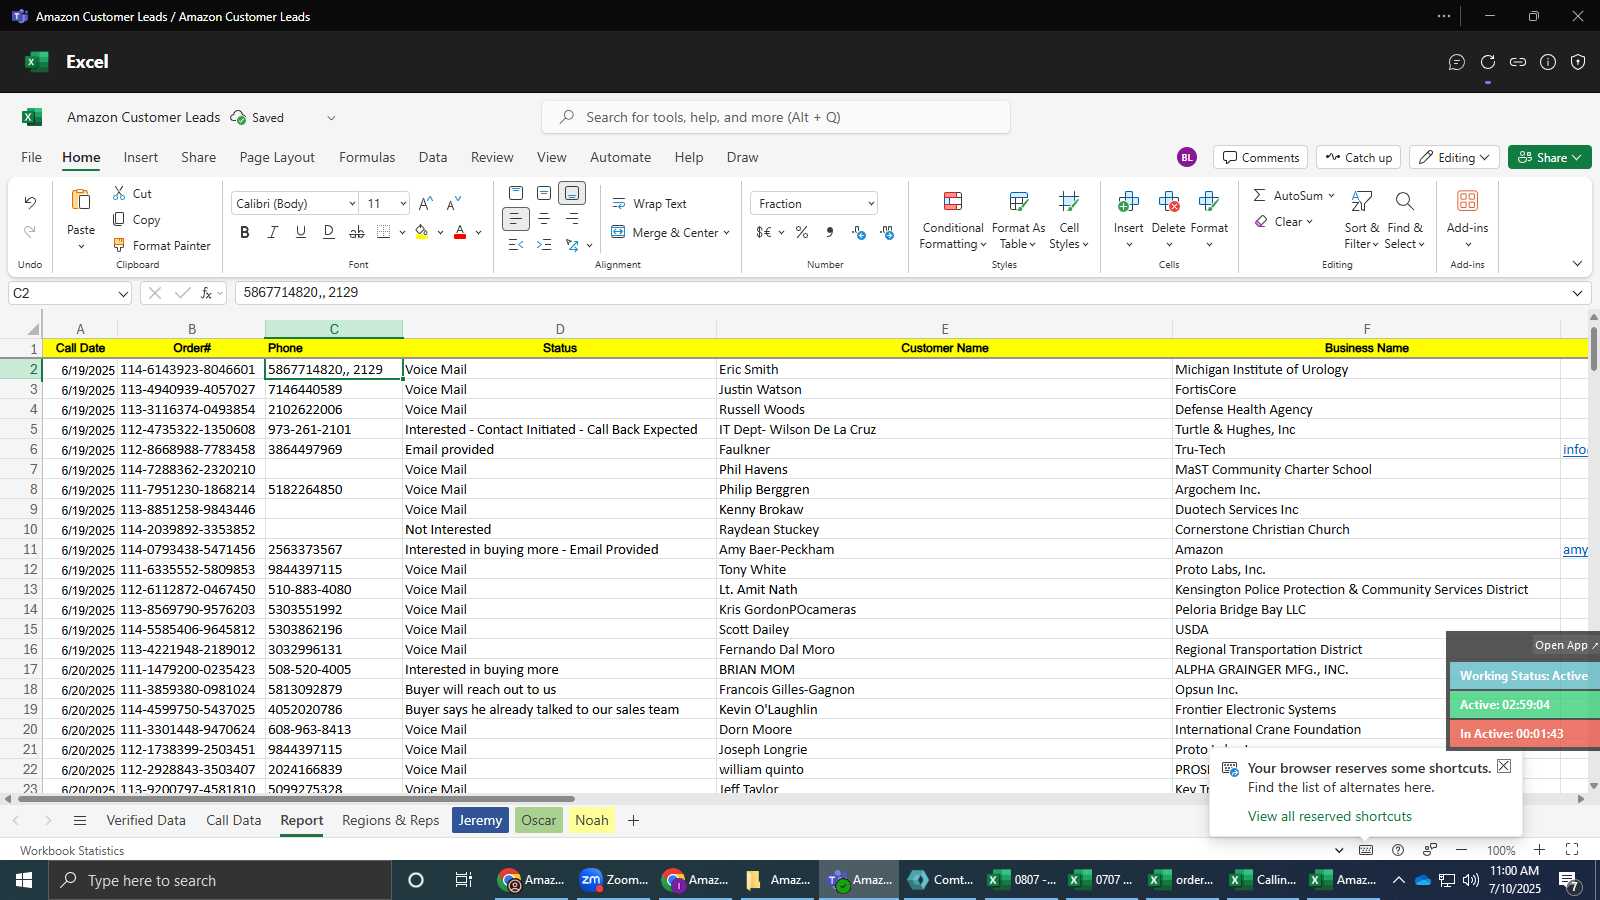Open the fill color arrow

point(441,233)
